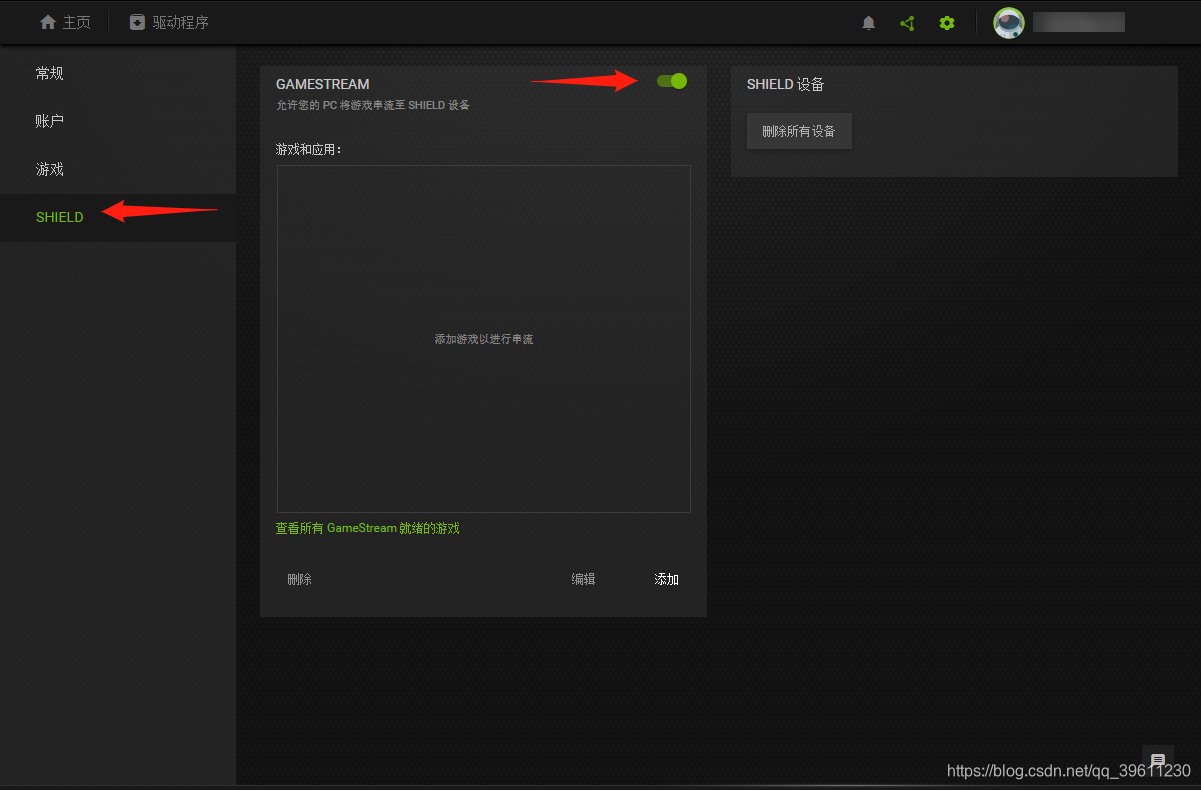The height and width of the screenshot is (790, 1201).
Task: Click the user avatar picture
Action: (1008, 23)
